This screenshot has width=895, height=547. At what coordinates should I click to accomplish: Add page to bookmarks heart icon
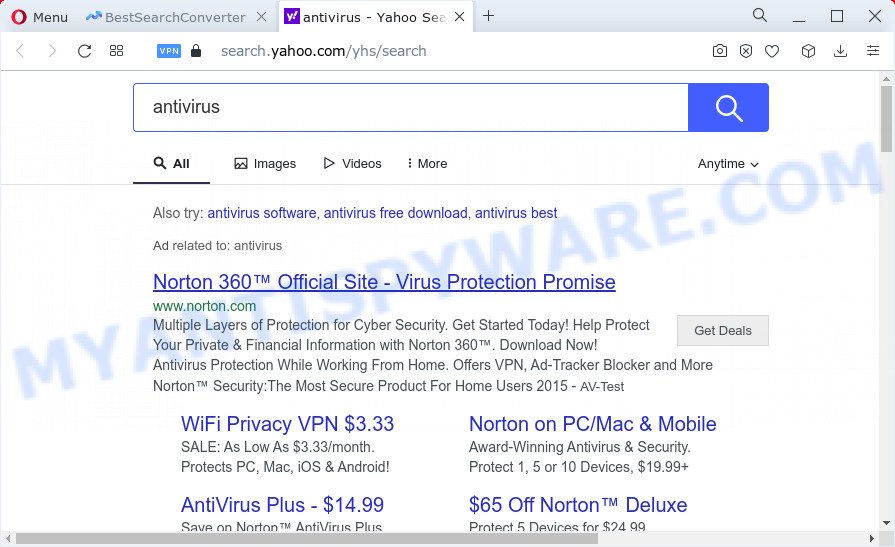coord(772,51)
